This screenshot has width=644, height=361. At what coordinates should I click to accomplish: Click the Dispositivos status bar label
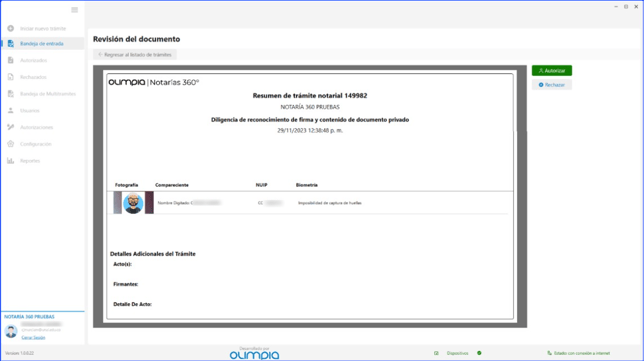pos(457,353)
